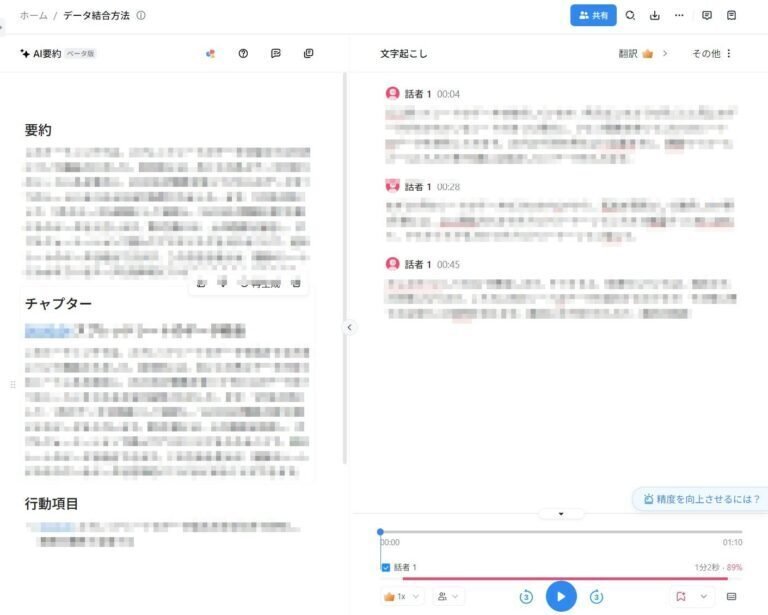Select the AI要約 panel title
This screenshot has width=768, height=615.
tap(47, 53)
